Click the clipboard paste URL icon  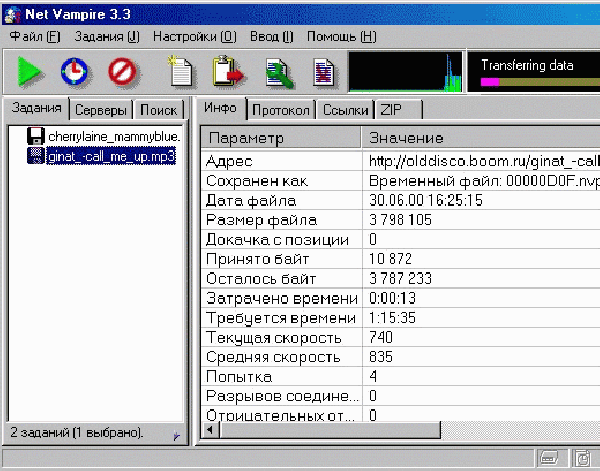pos(227,72)
